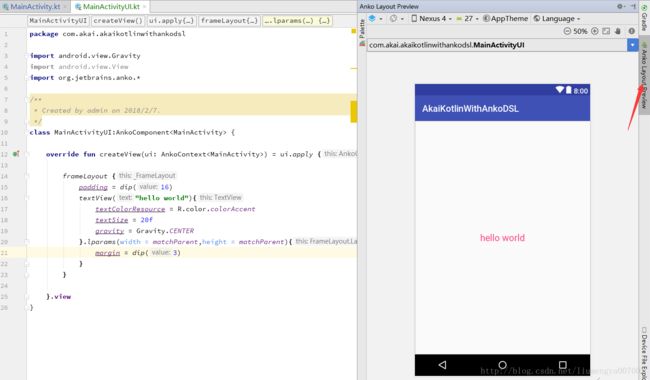Collapse the textView block fold at line 16
This screenshot has width=650, height=380.
27,198
